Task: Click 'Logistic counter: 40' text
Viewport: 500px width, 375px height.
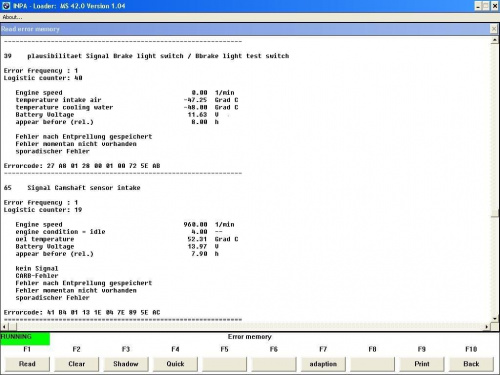Action: pyautogui.click(x=43, y=78)
